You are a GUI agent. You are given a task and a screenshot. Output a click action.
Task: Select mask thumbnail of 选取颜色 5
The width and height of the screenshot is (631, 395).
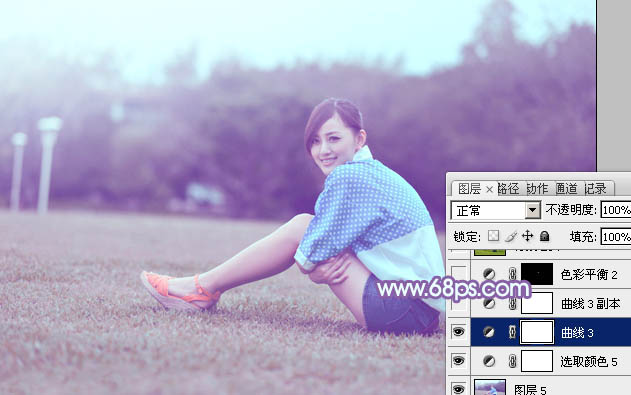point(537,361)
